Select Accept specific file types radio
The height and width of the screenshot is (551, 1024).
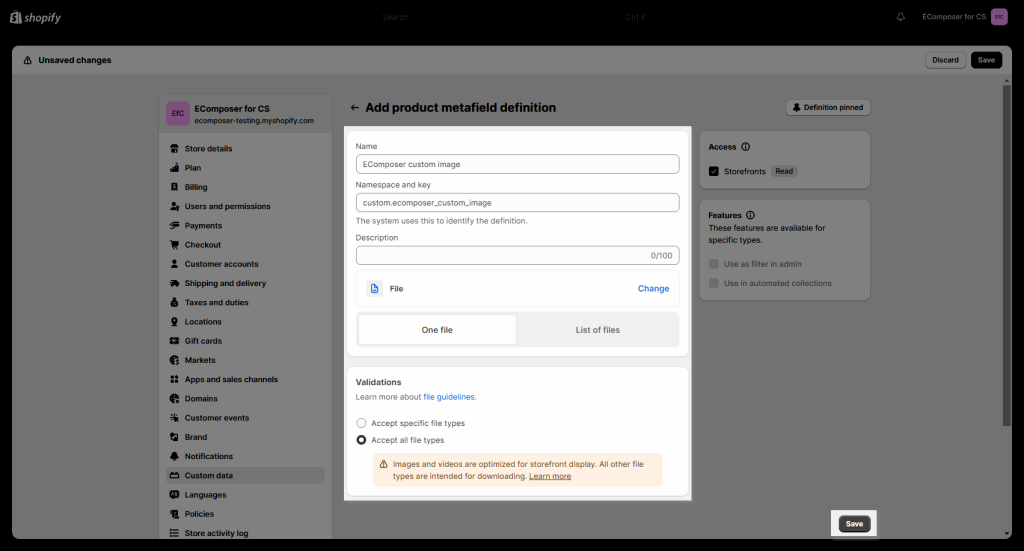click(361, 424)
